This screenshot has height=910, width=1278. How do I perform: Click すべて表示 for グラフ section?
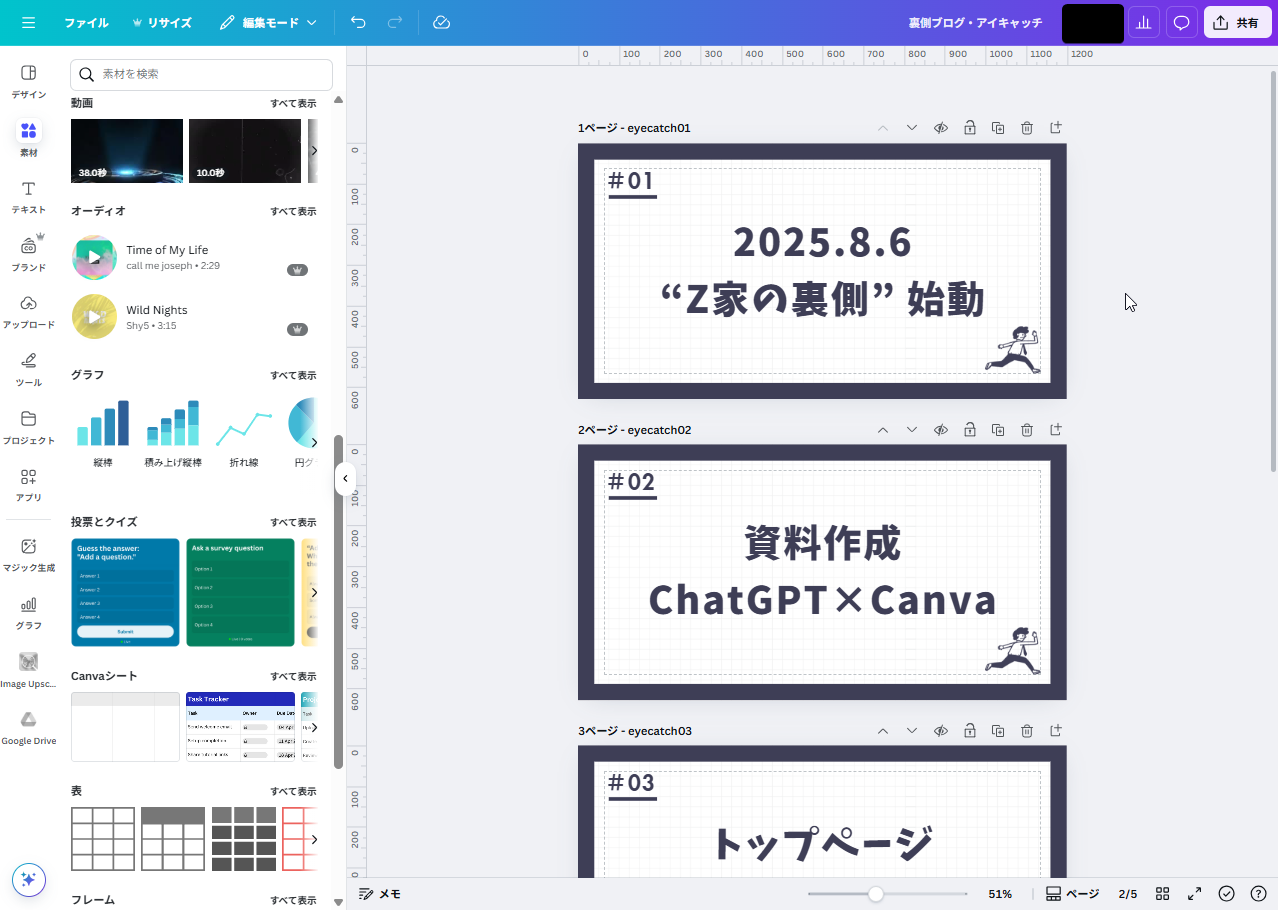coord(293,375)
